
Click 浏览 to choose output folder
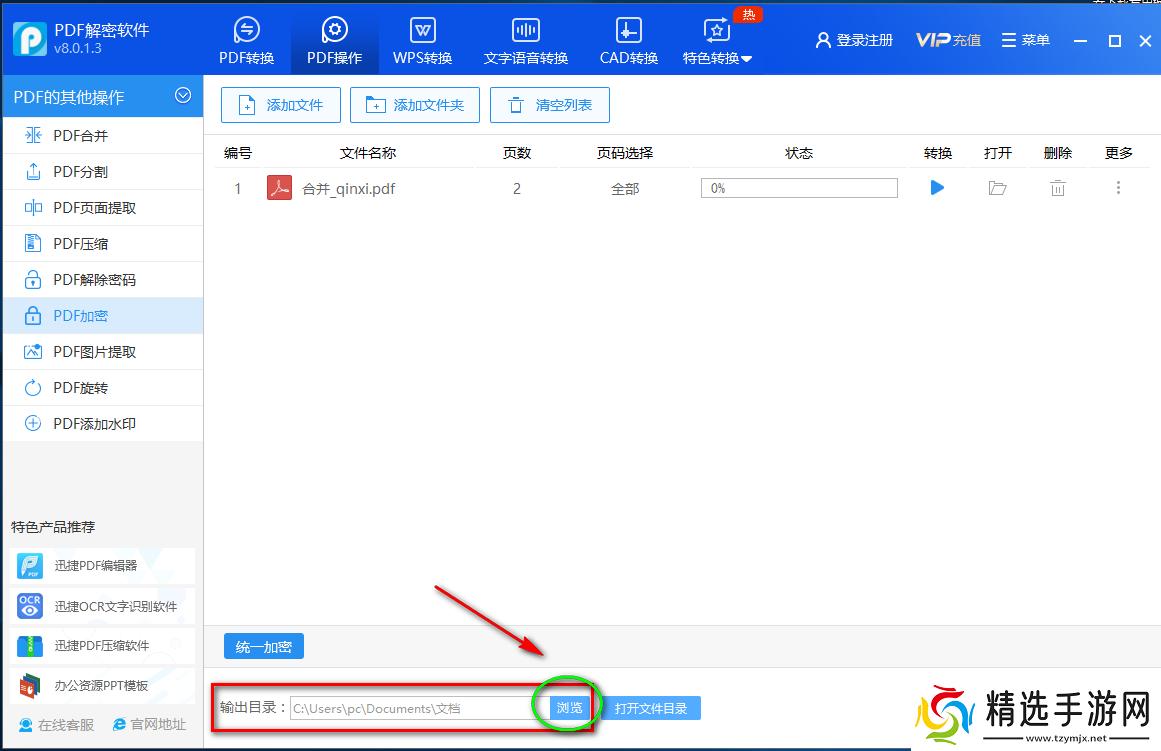click(x=568, y=706)
